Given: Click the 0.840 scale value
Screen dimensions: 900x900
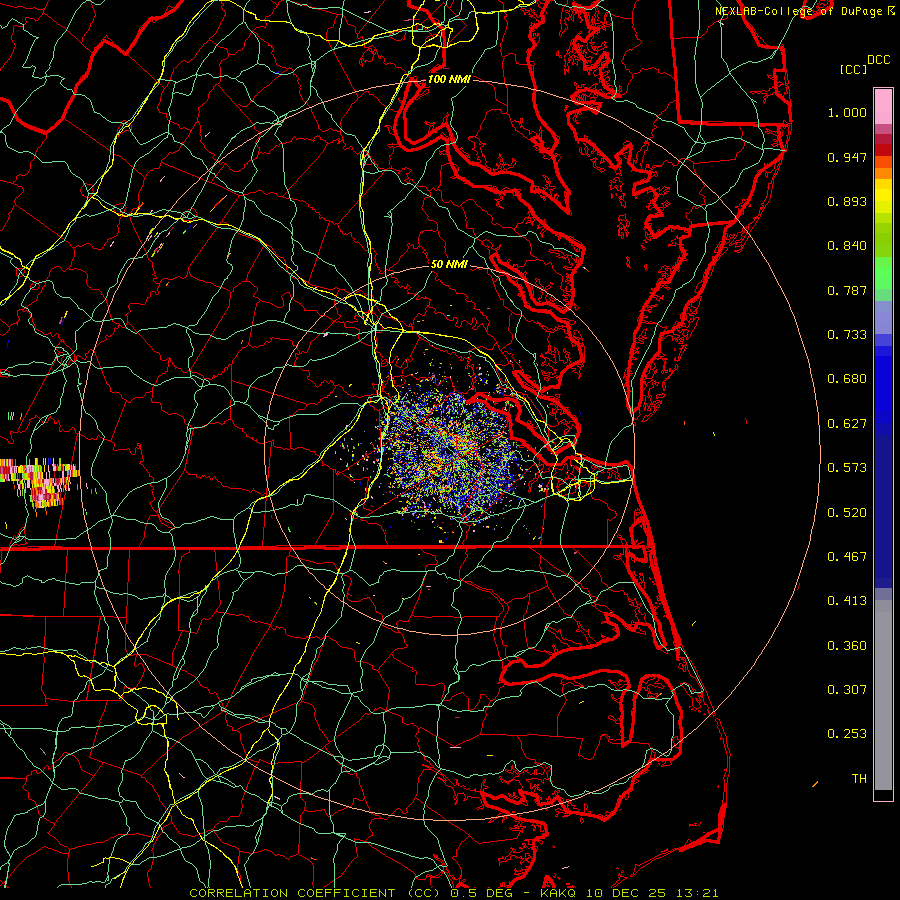Looking at the screenshot, I should tap(847, 246).
